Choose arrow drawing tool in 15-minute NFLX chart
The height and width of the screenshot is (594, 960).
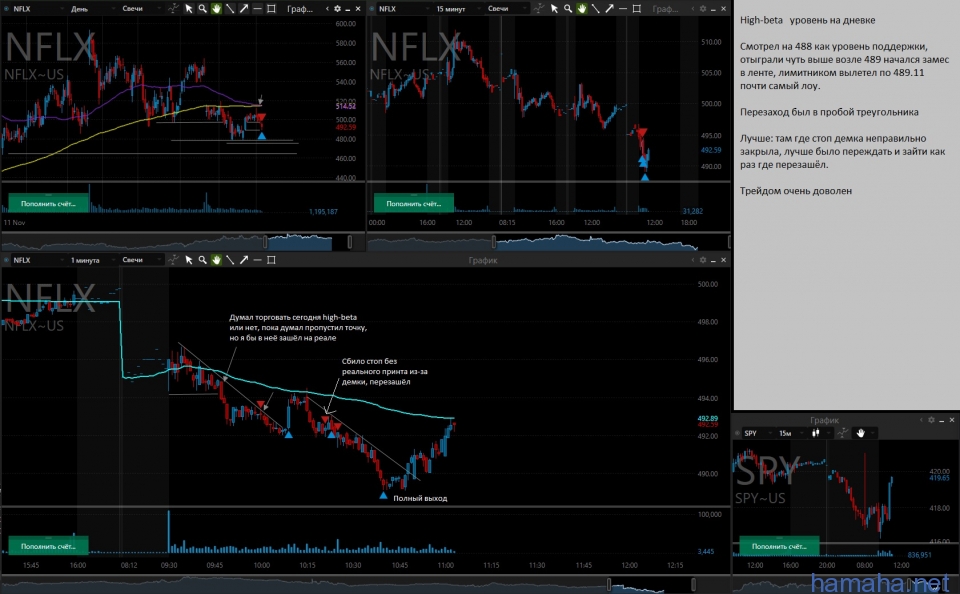[x=609, y=9]
